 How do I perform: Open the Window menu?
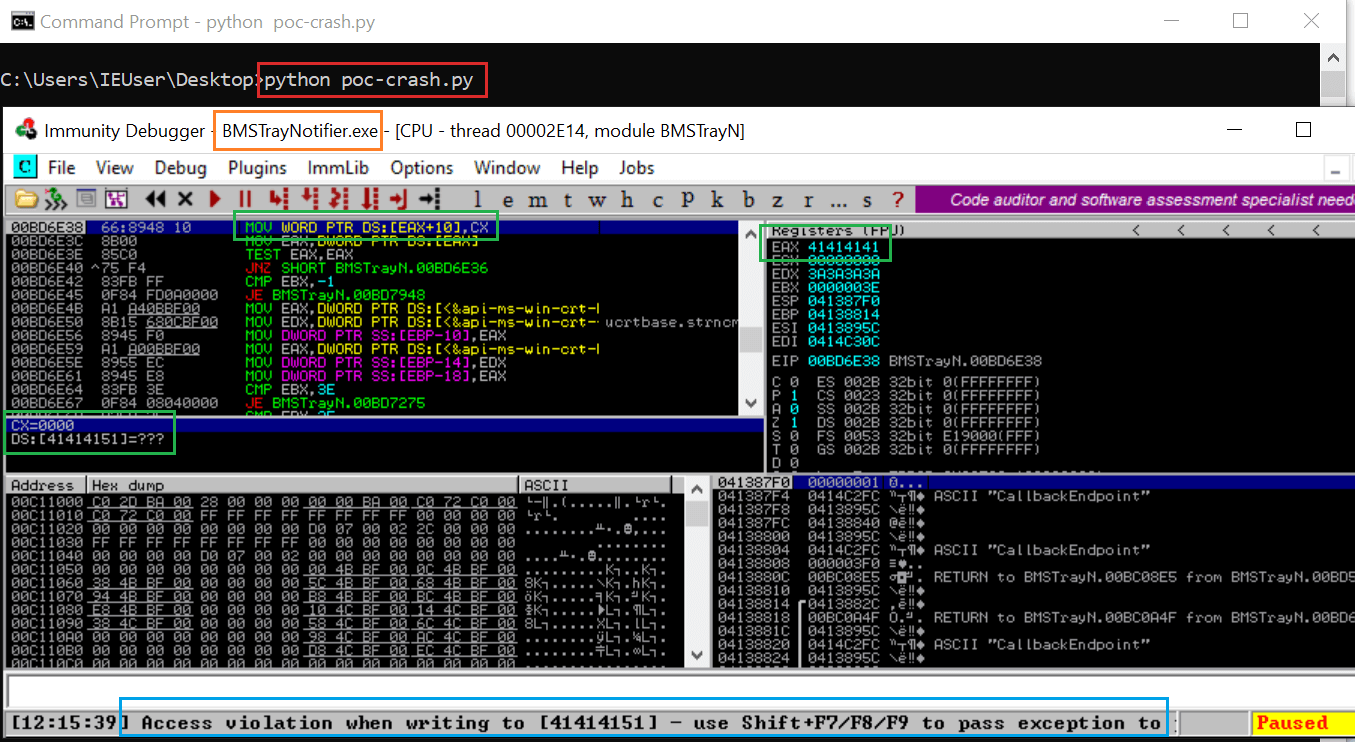(x=507, y=168)
